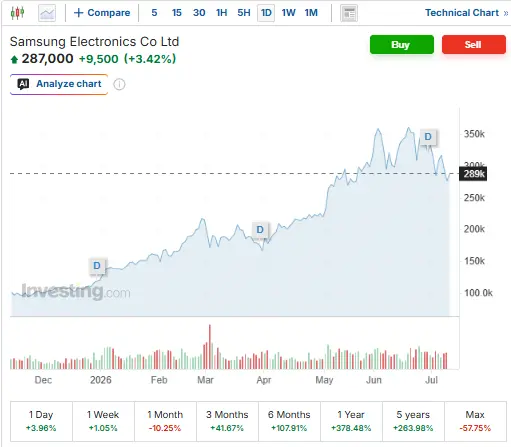
Task: Click the info icon beside Analyze chart
Action: [x=119, y=84]
